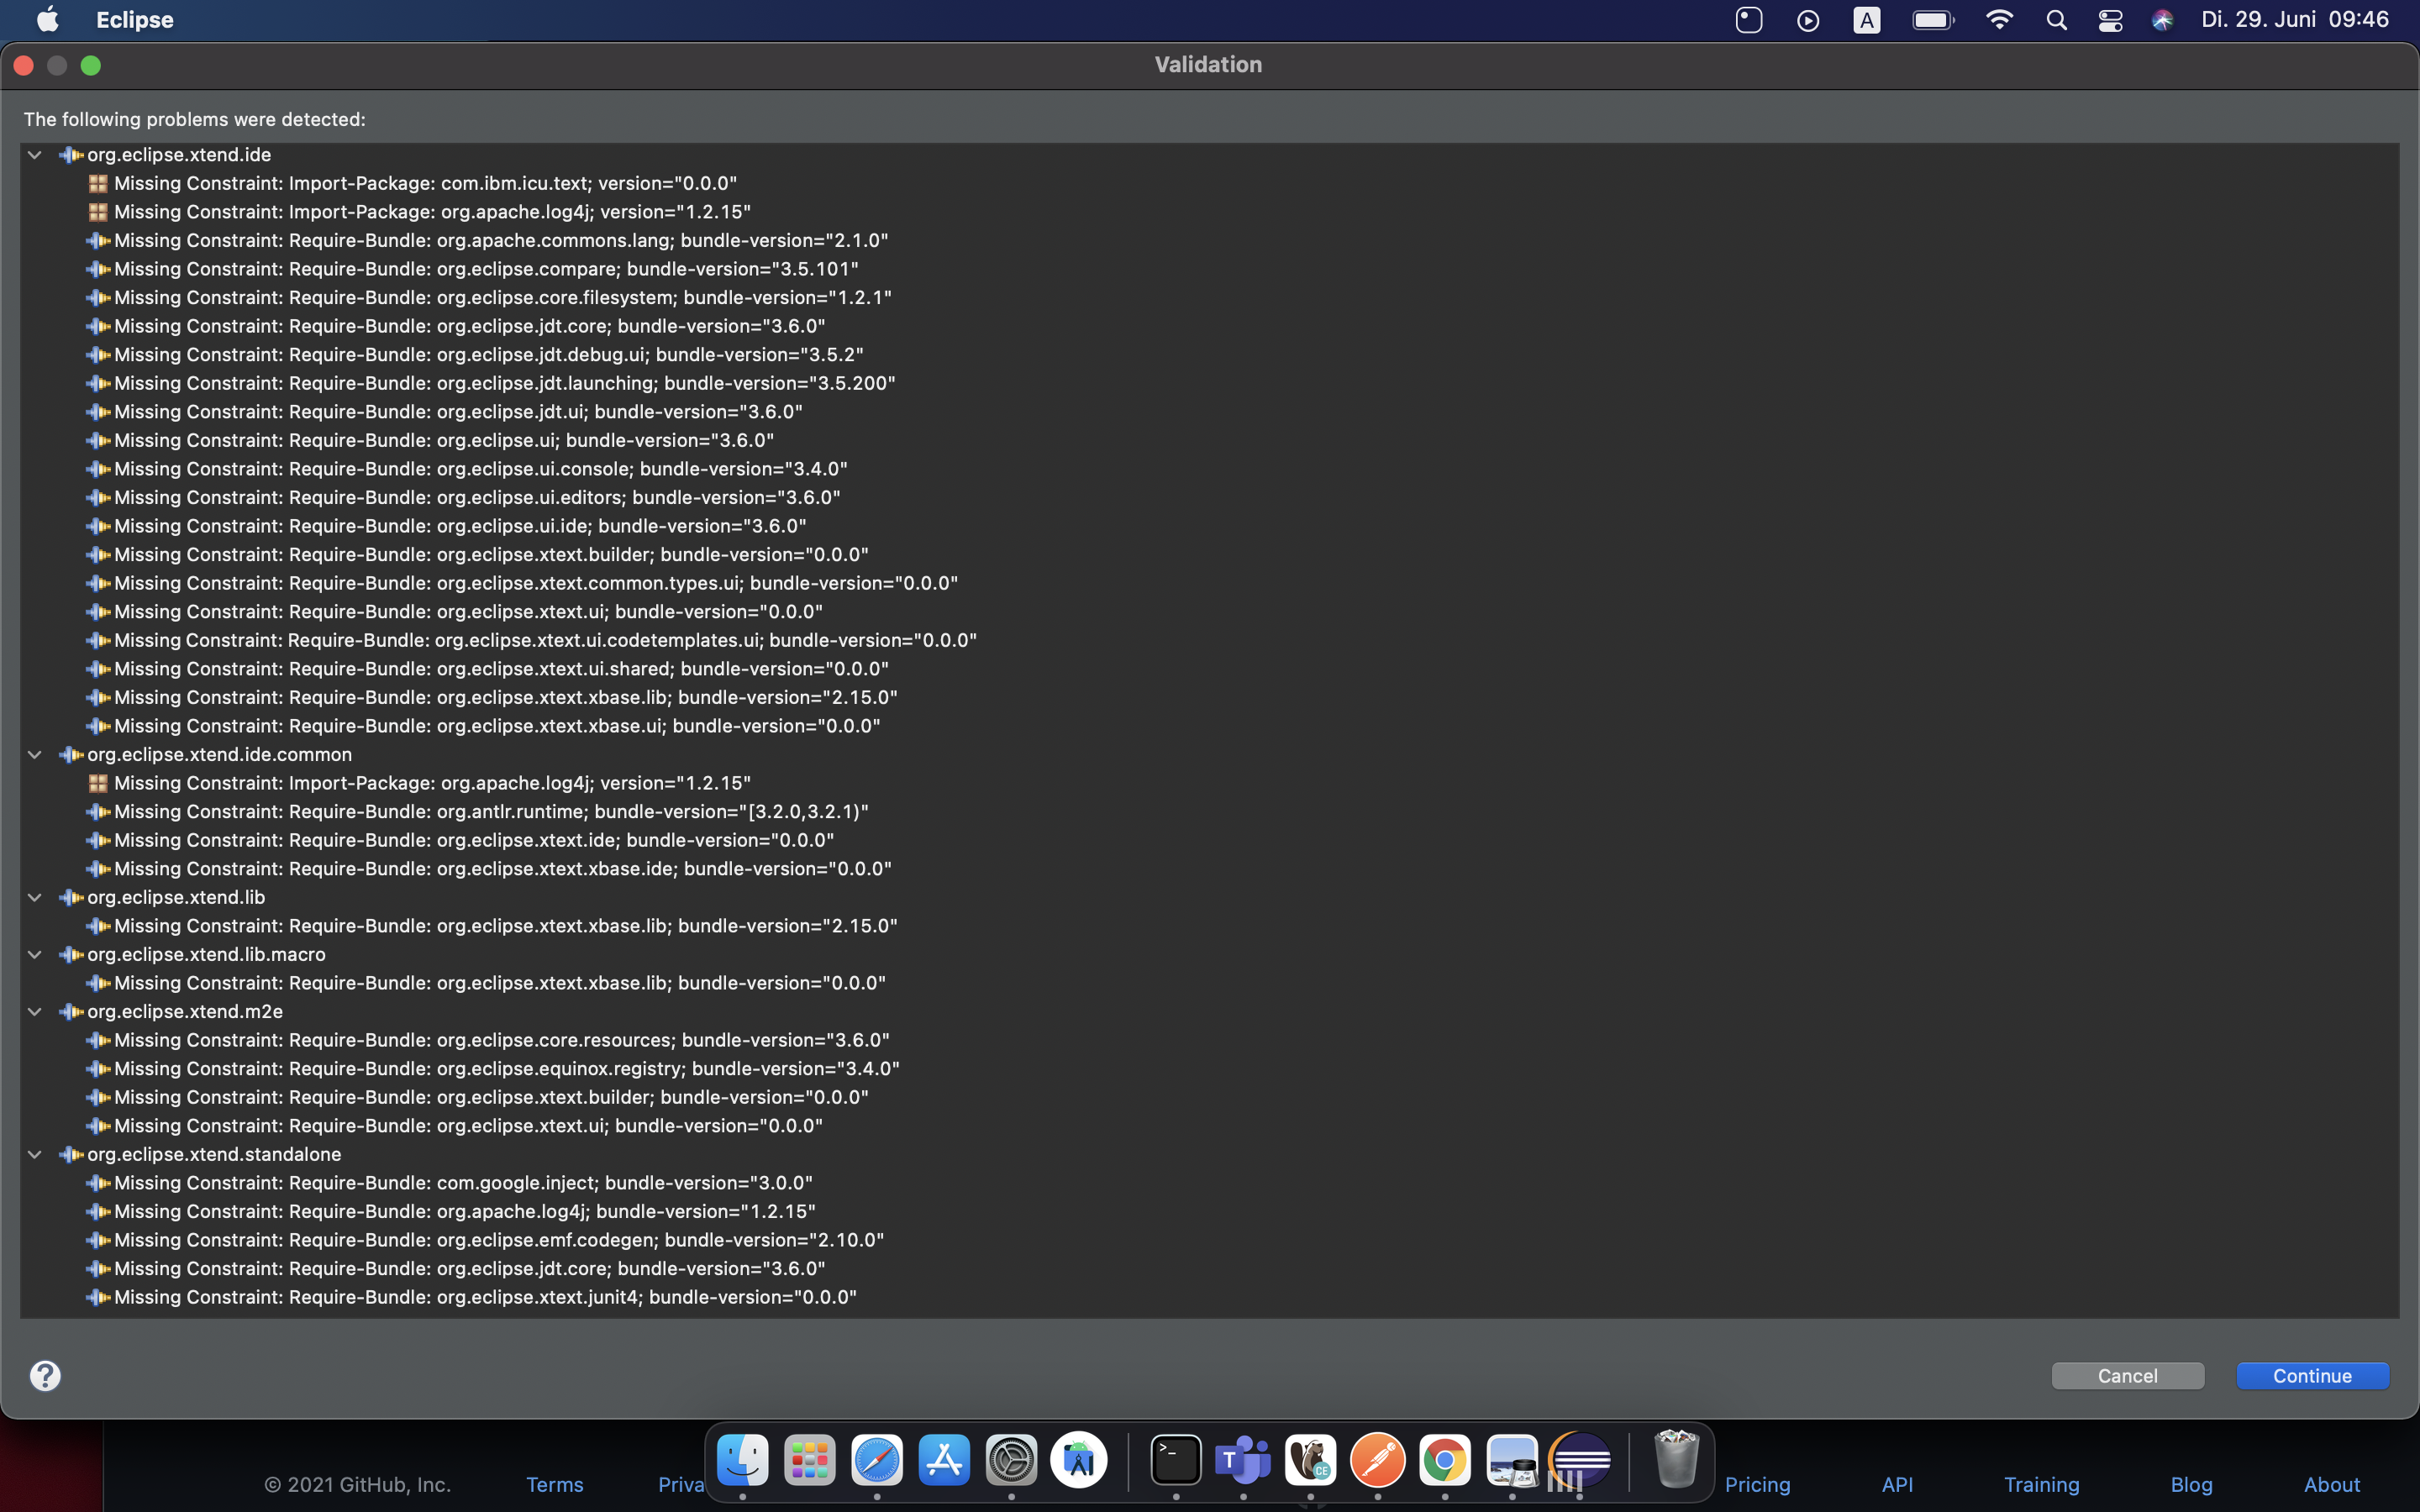This screenshot has width=2420, height=1512.
Task: Activate Siri from the menu bar
Action: coord(2162,19)
